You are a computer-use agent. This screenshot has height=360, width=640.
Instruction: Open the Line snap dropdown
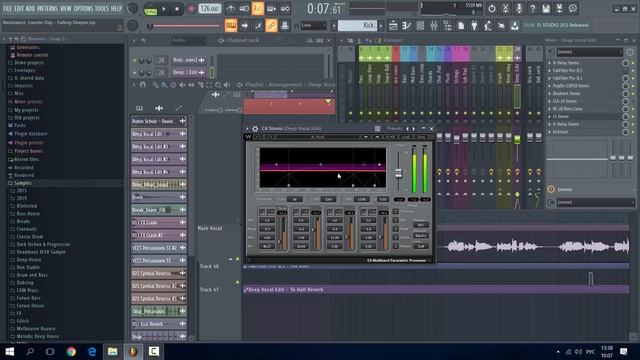coord(313,26)
